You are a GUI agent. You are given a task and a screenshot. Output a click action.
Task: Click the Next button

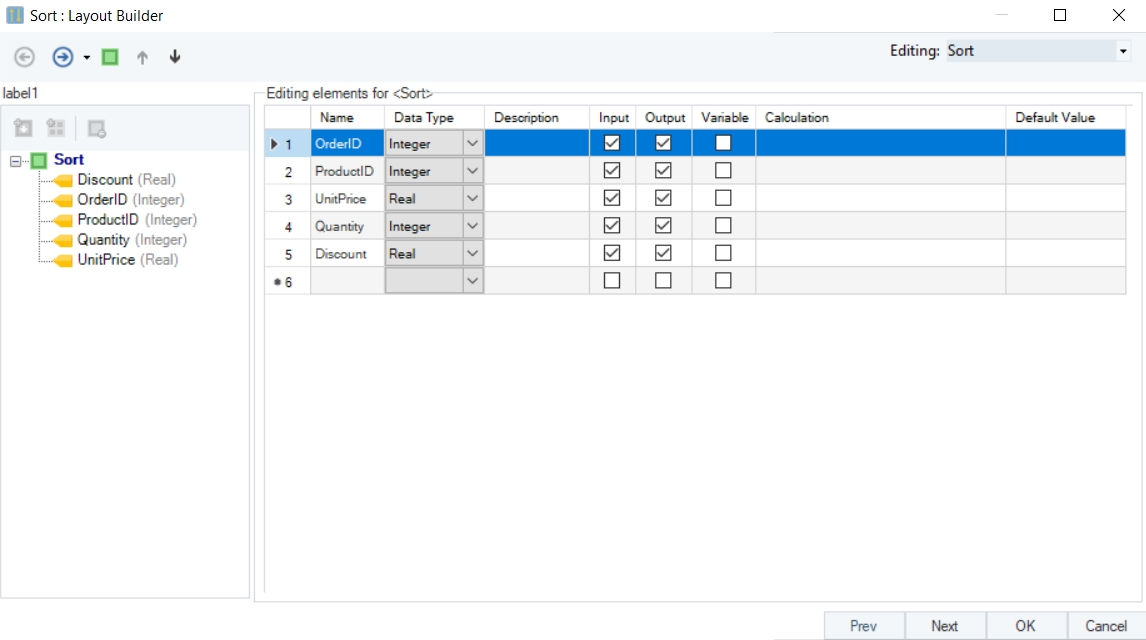click(944, 626)
